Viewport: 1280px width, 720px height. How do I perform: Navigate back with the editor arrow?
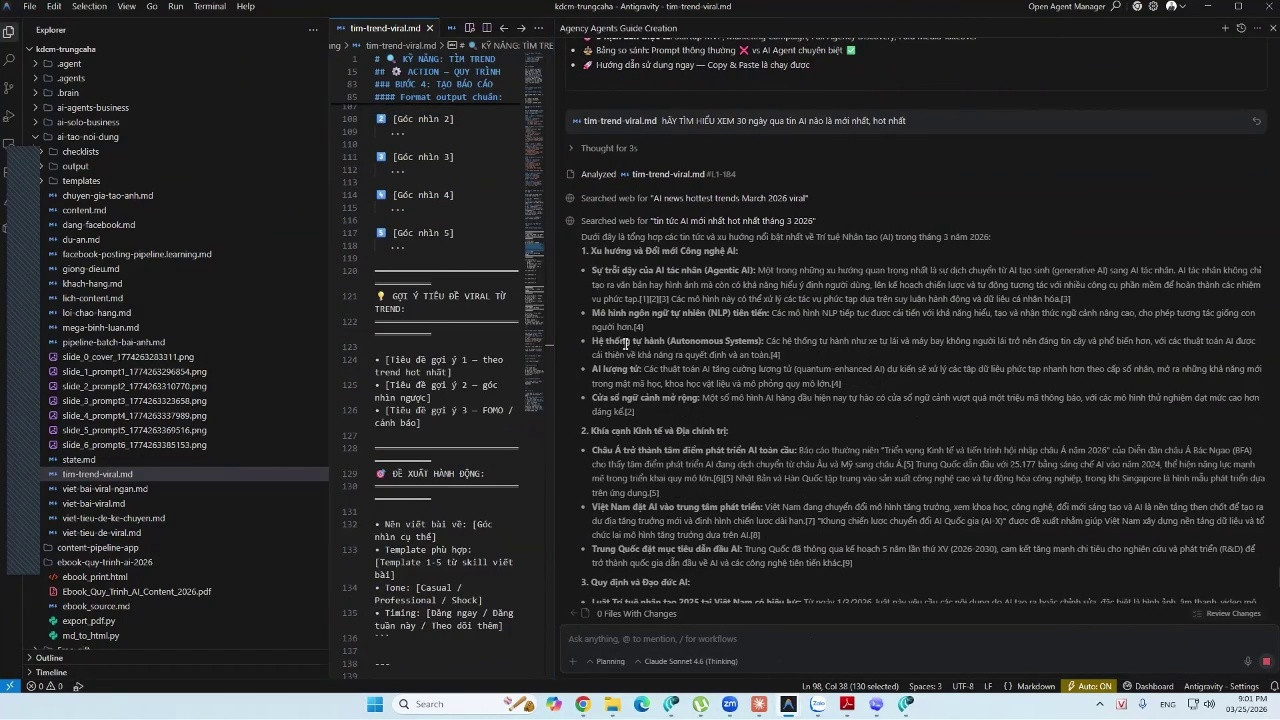(504, 28)
